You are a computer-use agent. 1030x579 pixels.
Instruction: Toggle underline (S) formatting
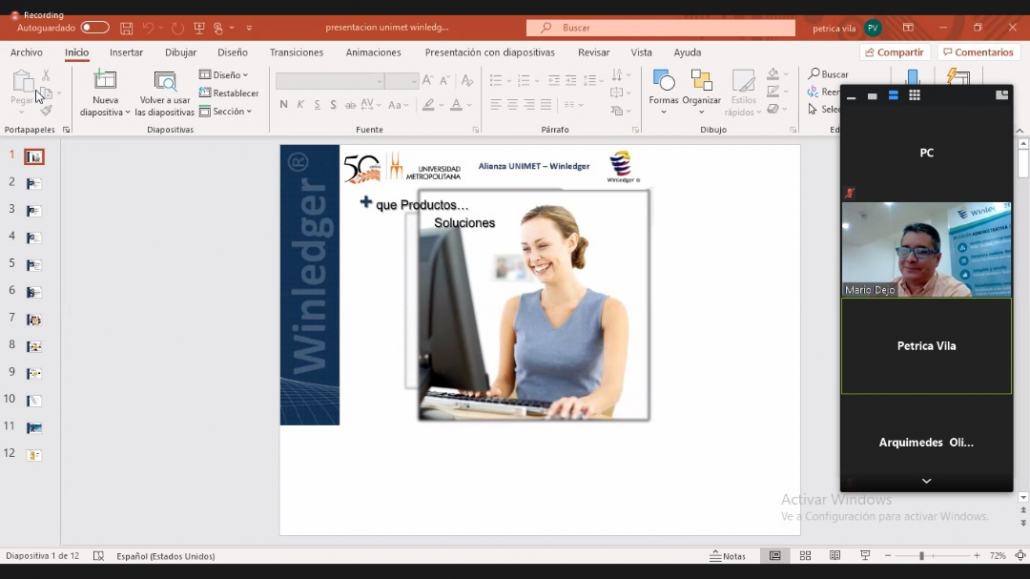coord(317,104)
